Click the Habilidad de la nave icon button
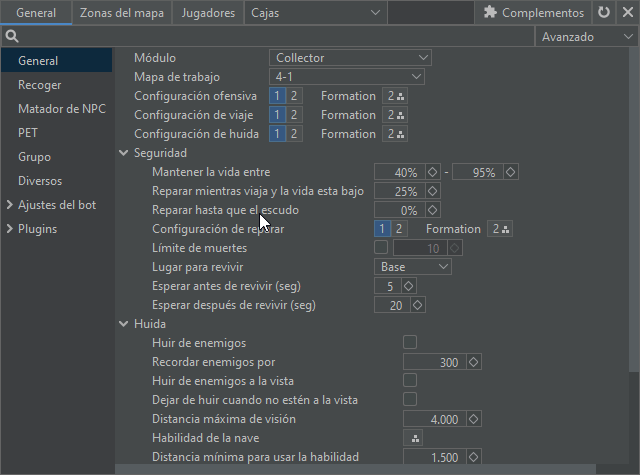 (x=415, y=439)
